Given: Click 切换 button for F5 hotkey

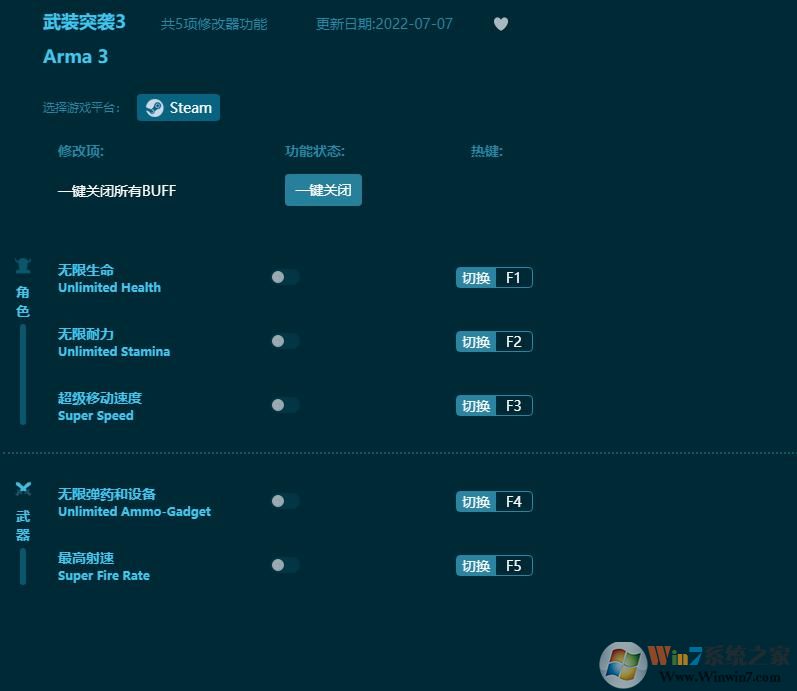Looking at the screenshot, I should 476,566.
